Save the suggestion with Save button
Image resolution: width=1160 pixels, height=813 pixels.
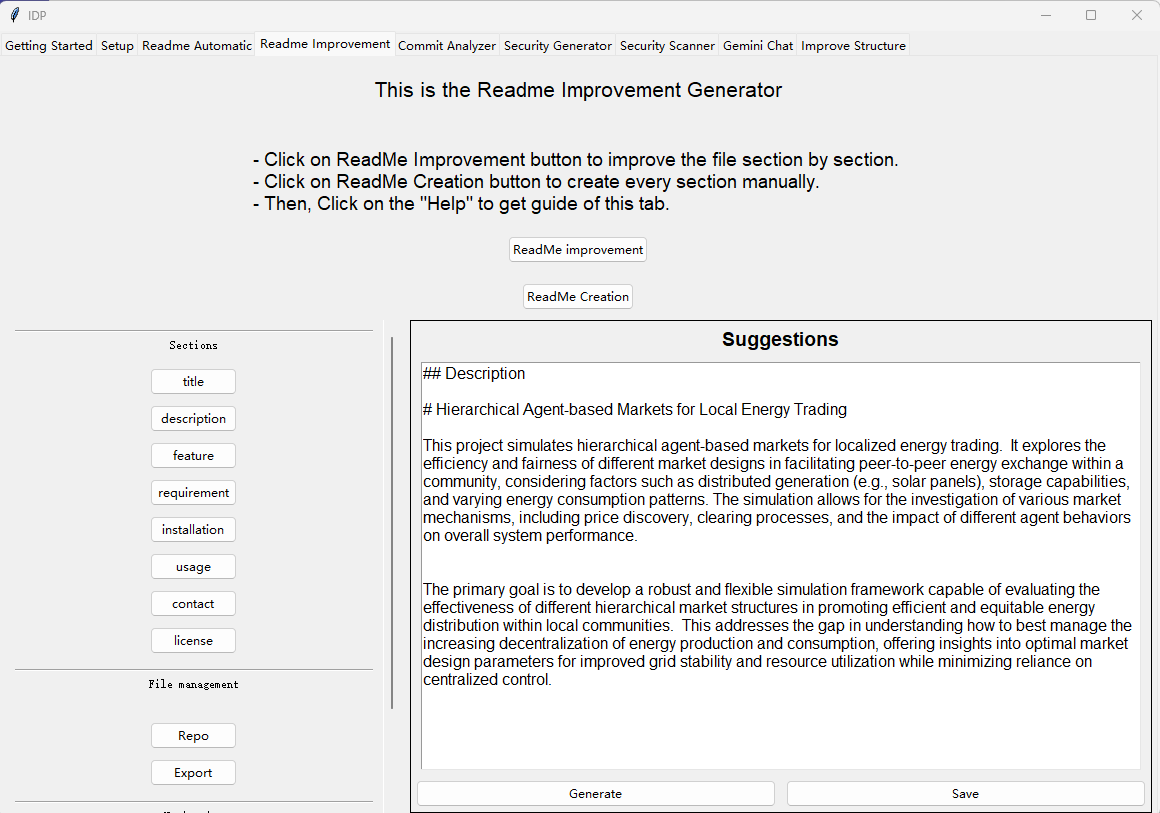(965, 794)
